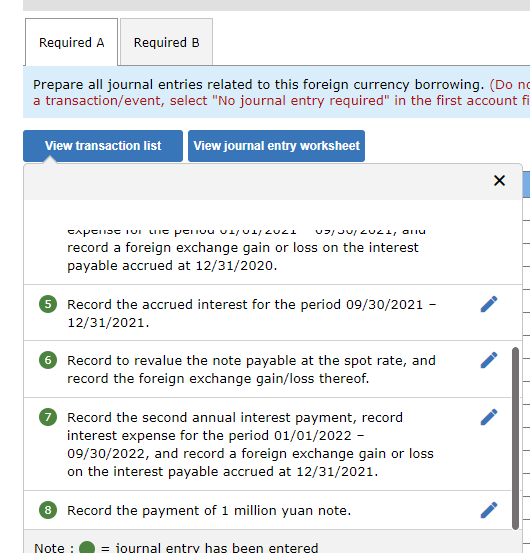
Task: Select the Record payment of yuan note row
Action: (x=267, y=510)
